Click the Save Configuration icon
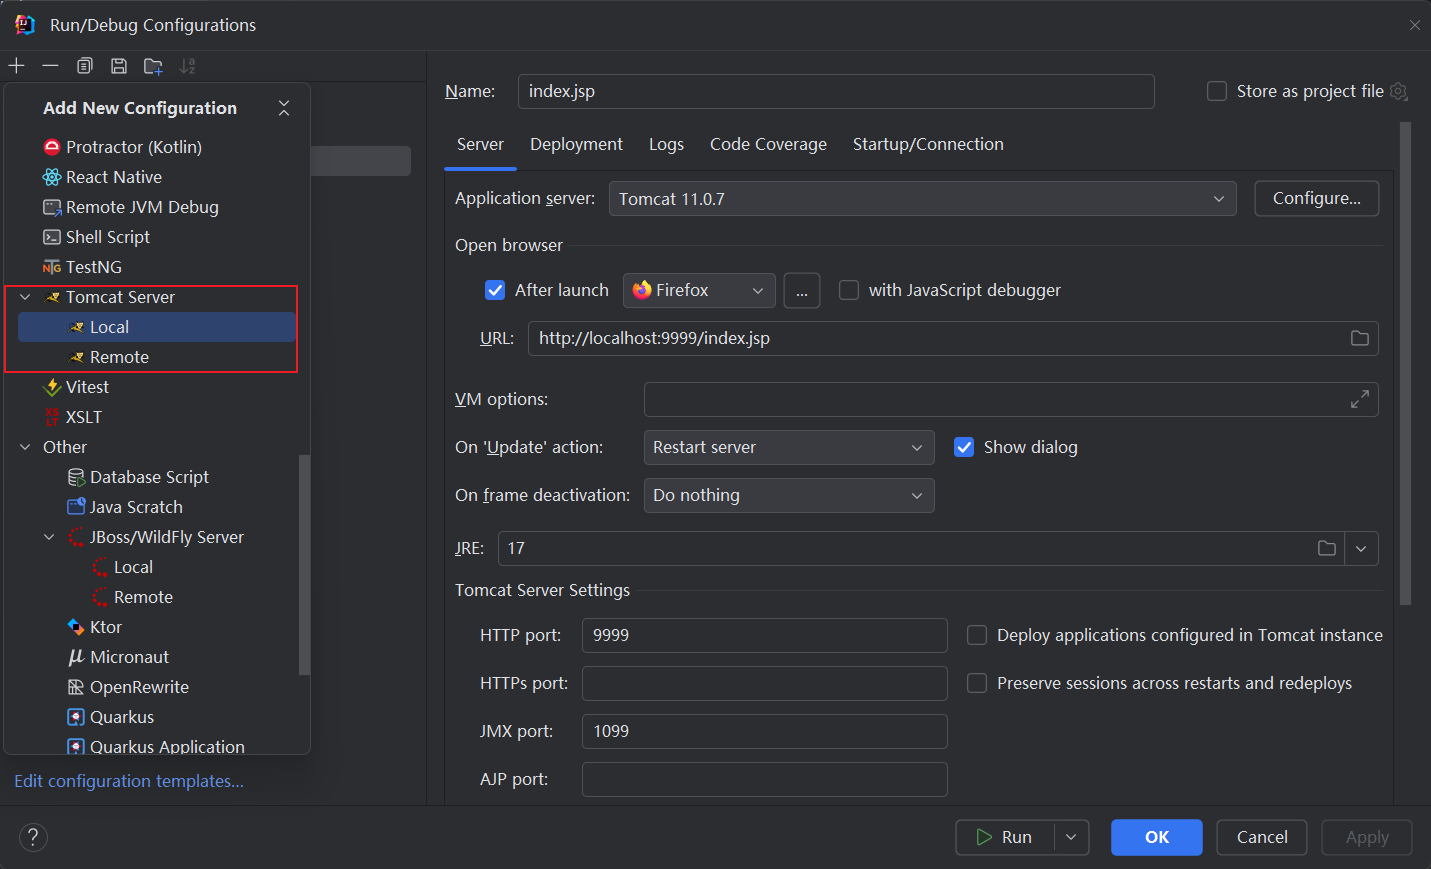The height and width of the screenshot is (869, 1431). pyautogui.click(x=119, y=66)
